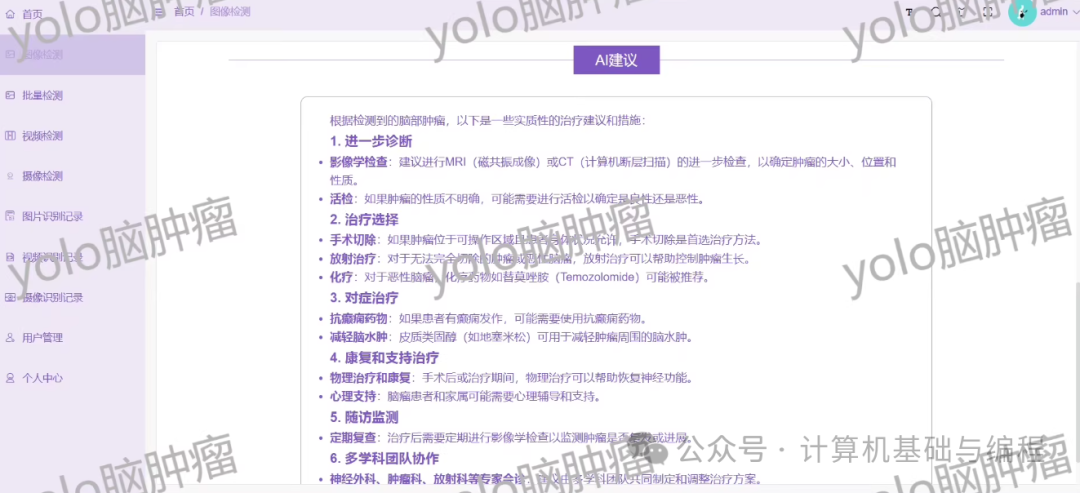The width and height of the screenshot is (1080, 493).
Task: Click the AI建议 purple button
Action: pyautogui.click(x=616, y=60)
